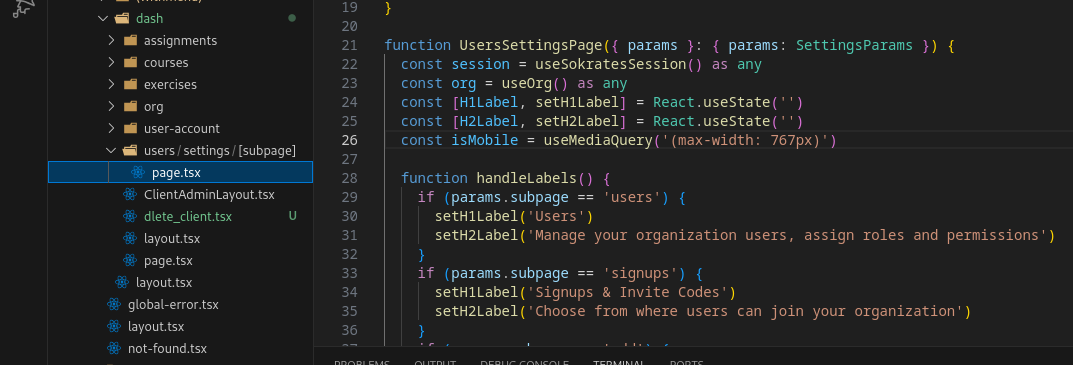Click 'isMobile' variable on line 26

click(484, 140)
